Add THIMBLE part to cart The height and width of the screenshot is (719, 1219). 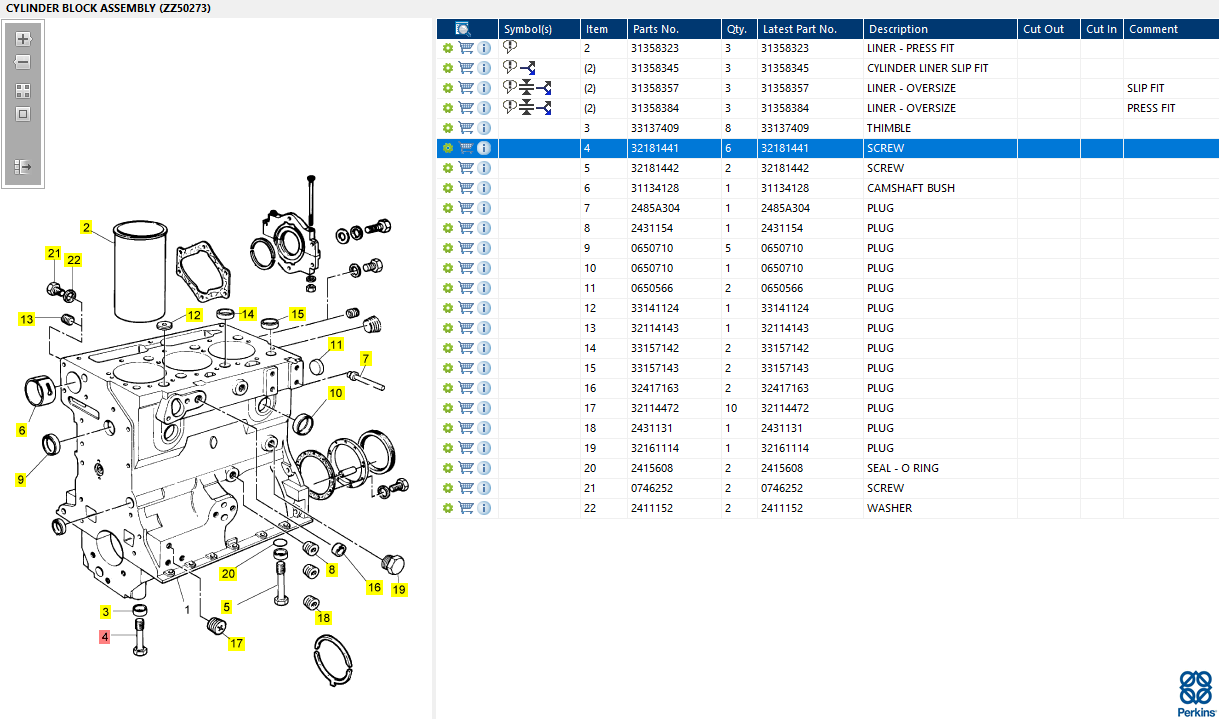(466, 128)
